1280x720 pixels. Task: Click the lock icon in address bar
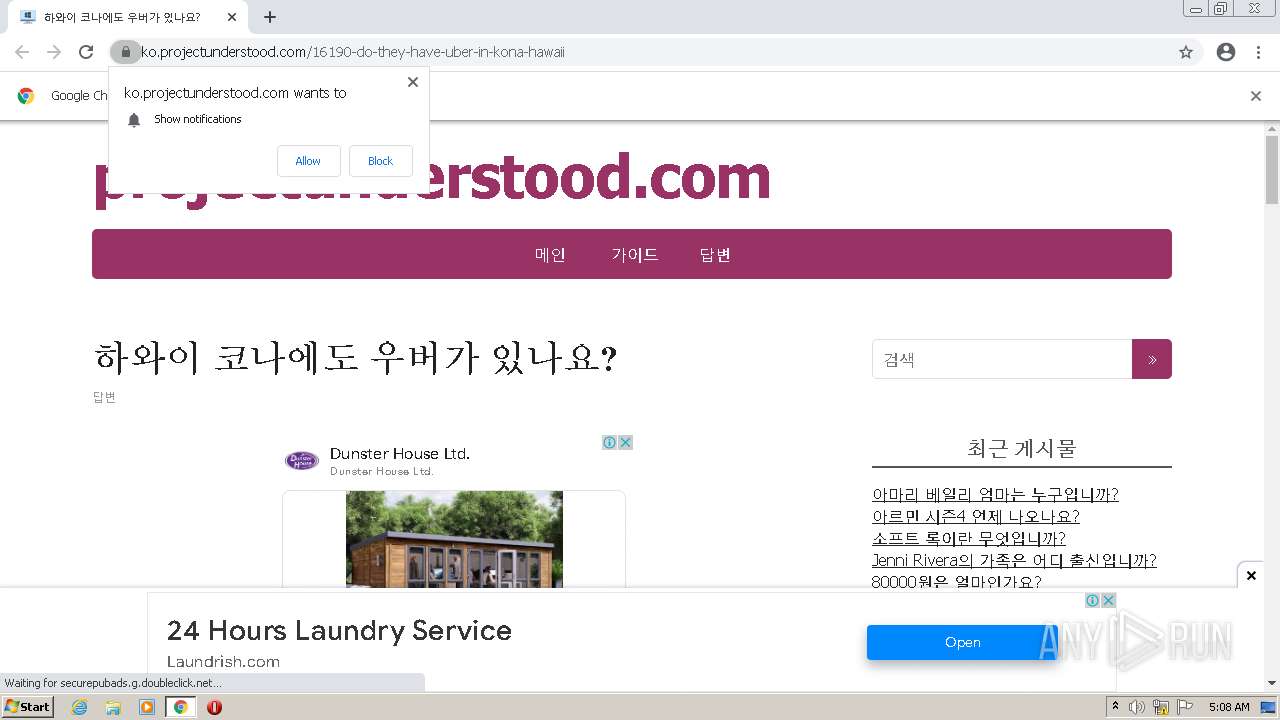(125, 52)
